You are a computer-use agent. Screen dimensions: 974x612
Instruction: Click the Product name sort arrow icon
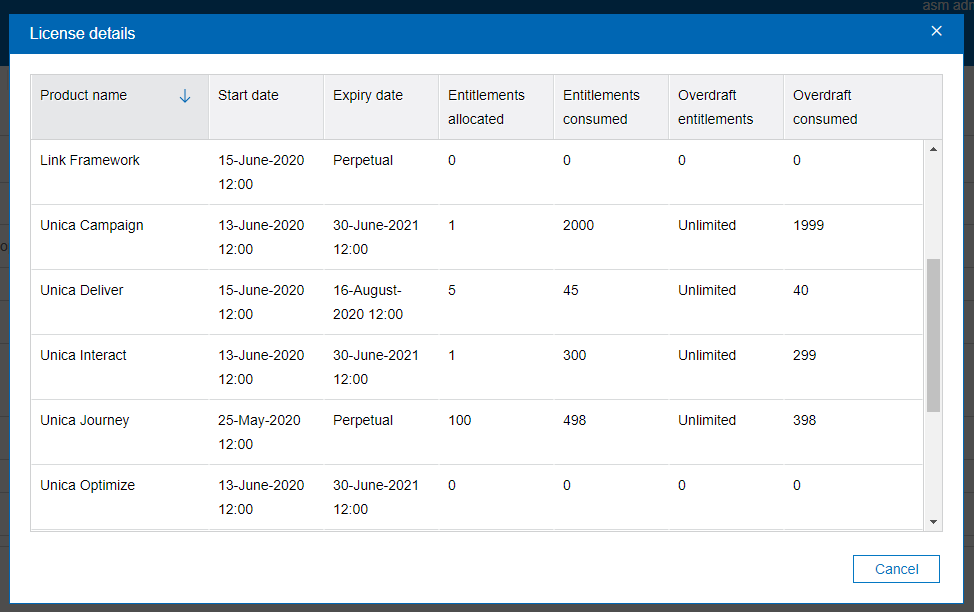tap(184, 96)
